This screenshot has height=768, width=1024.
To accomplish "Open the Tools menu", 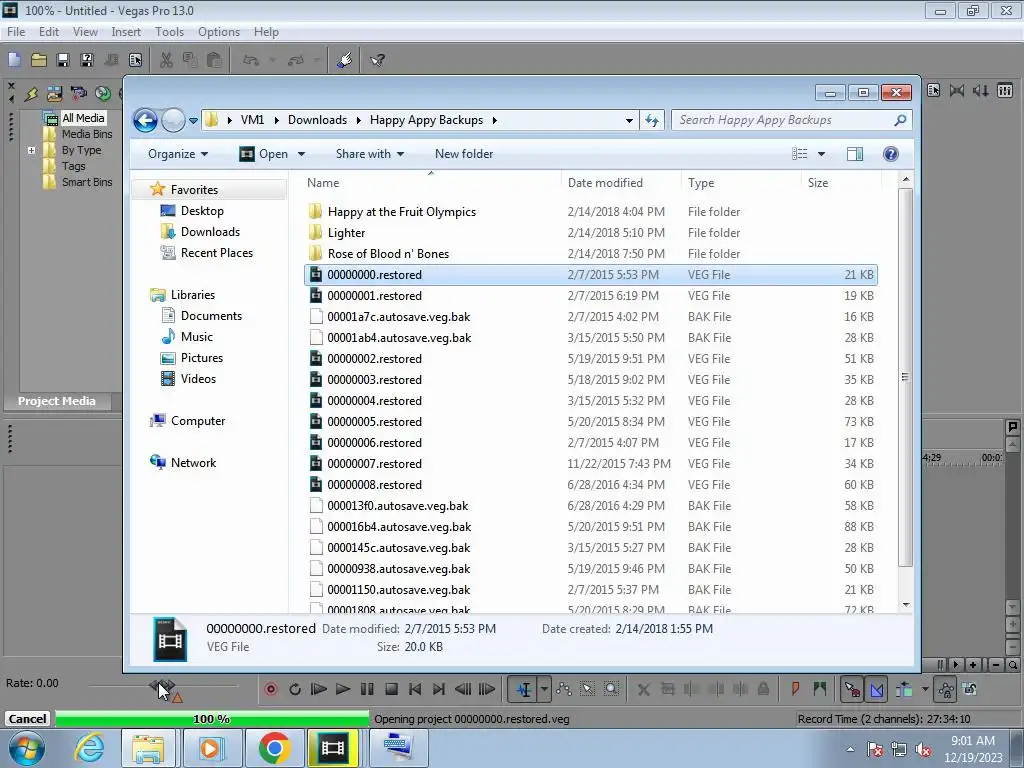I will pos(169,31).
